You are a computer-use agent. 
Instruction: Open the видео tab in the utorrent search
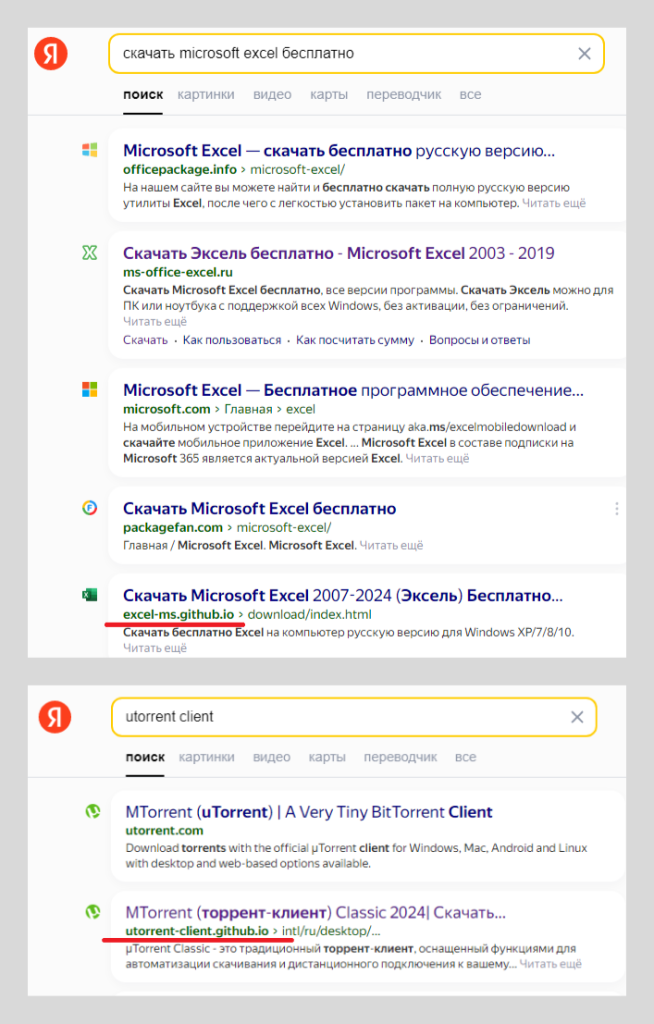click(272, 757)
